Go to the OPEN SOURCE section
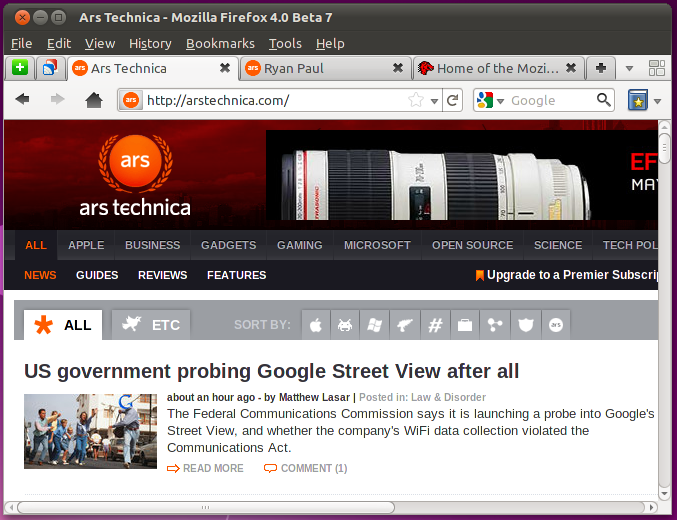Screen dimensions: 677x520 pos(472,245)
